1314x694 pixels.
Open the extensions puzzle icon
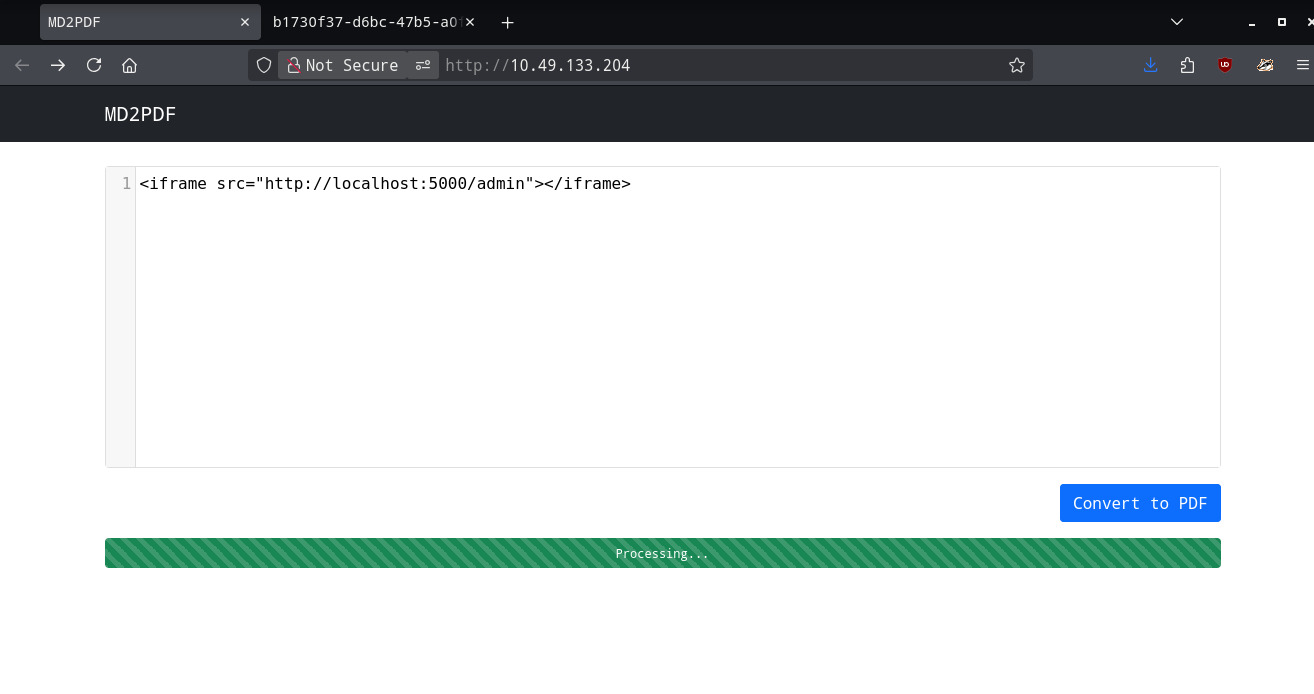coord(1187,65)
